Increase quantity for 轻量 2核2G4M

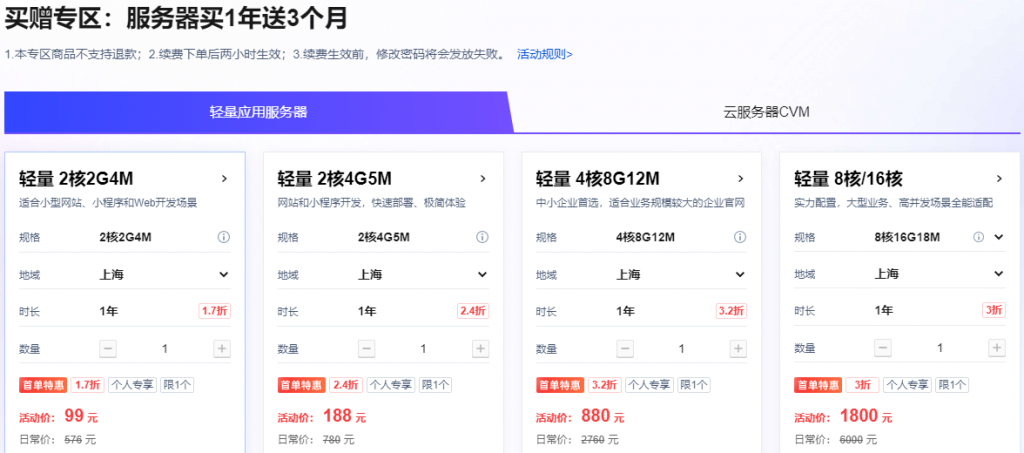click(x=222, y=348)
